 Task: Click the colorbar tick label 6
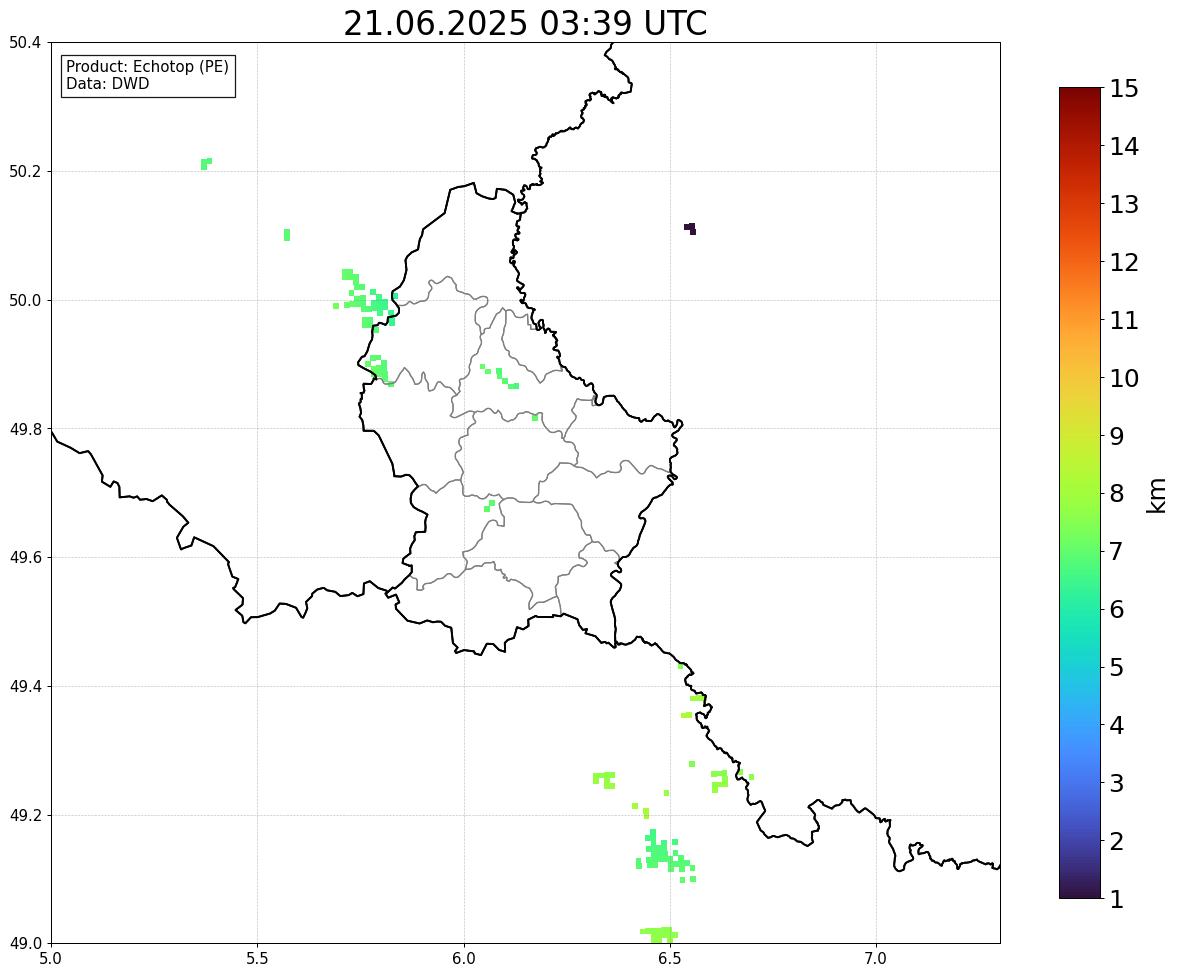tap(1117, 609)
